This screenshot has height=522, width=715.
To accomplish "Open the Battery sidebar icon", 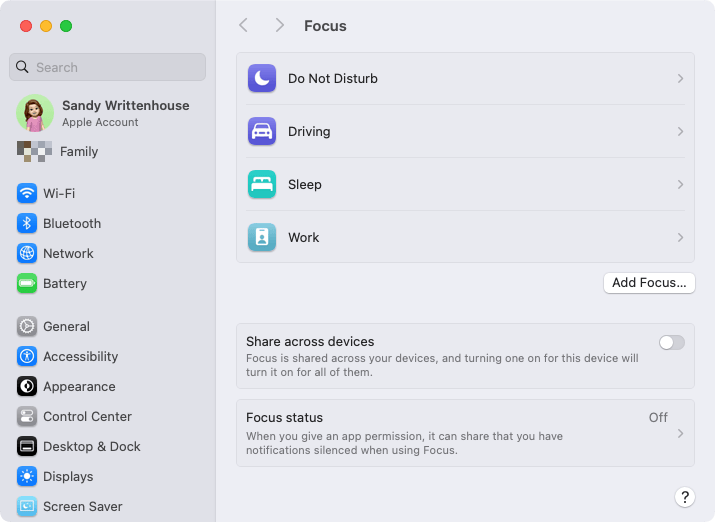I will click(x=27, y=284).
